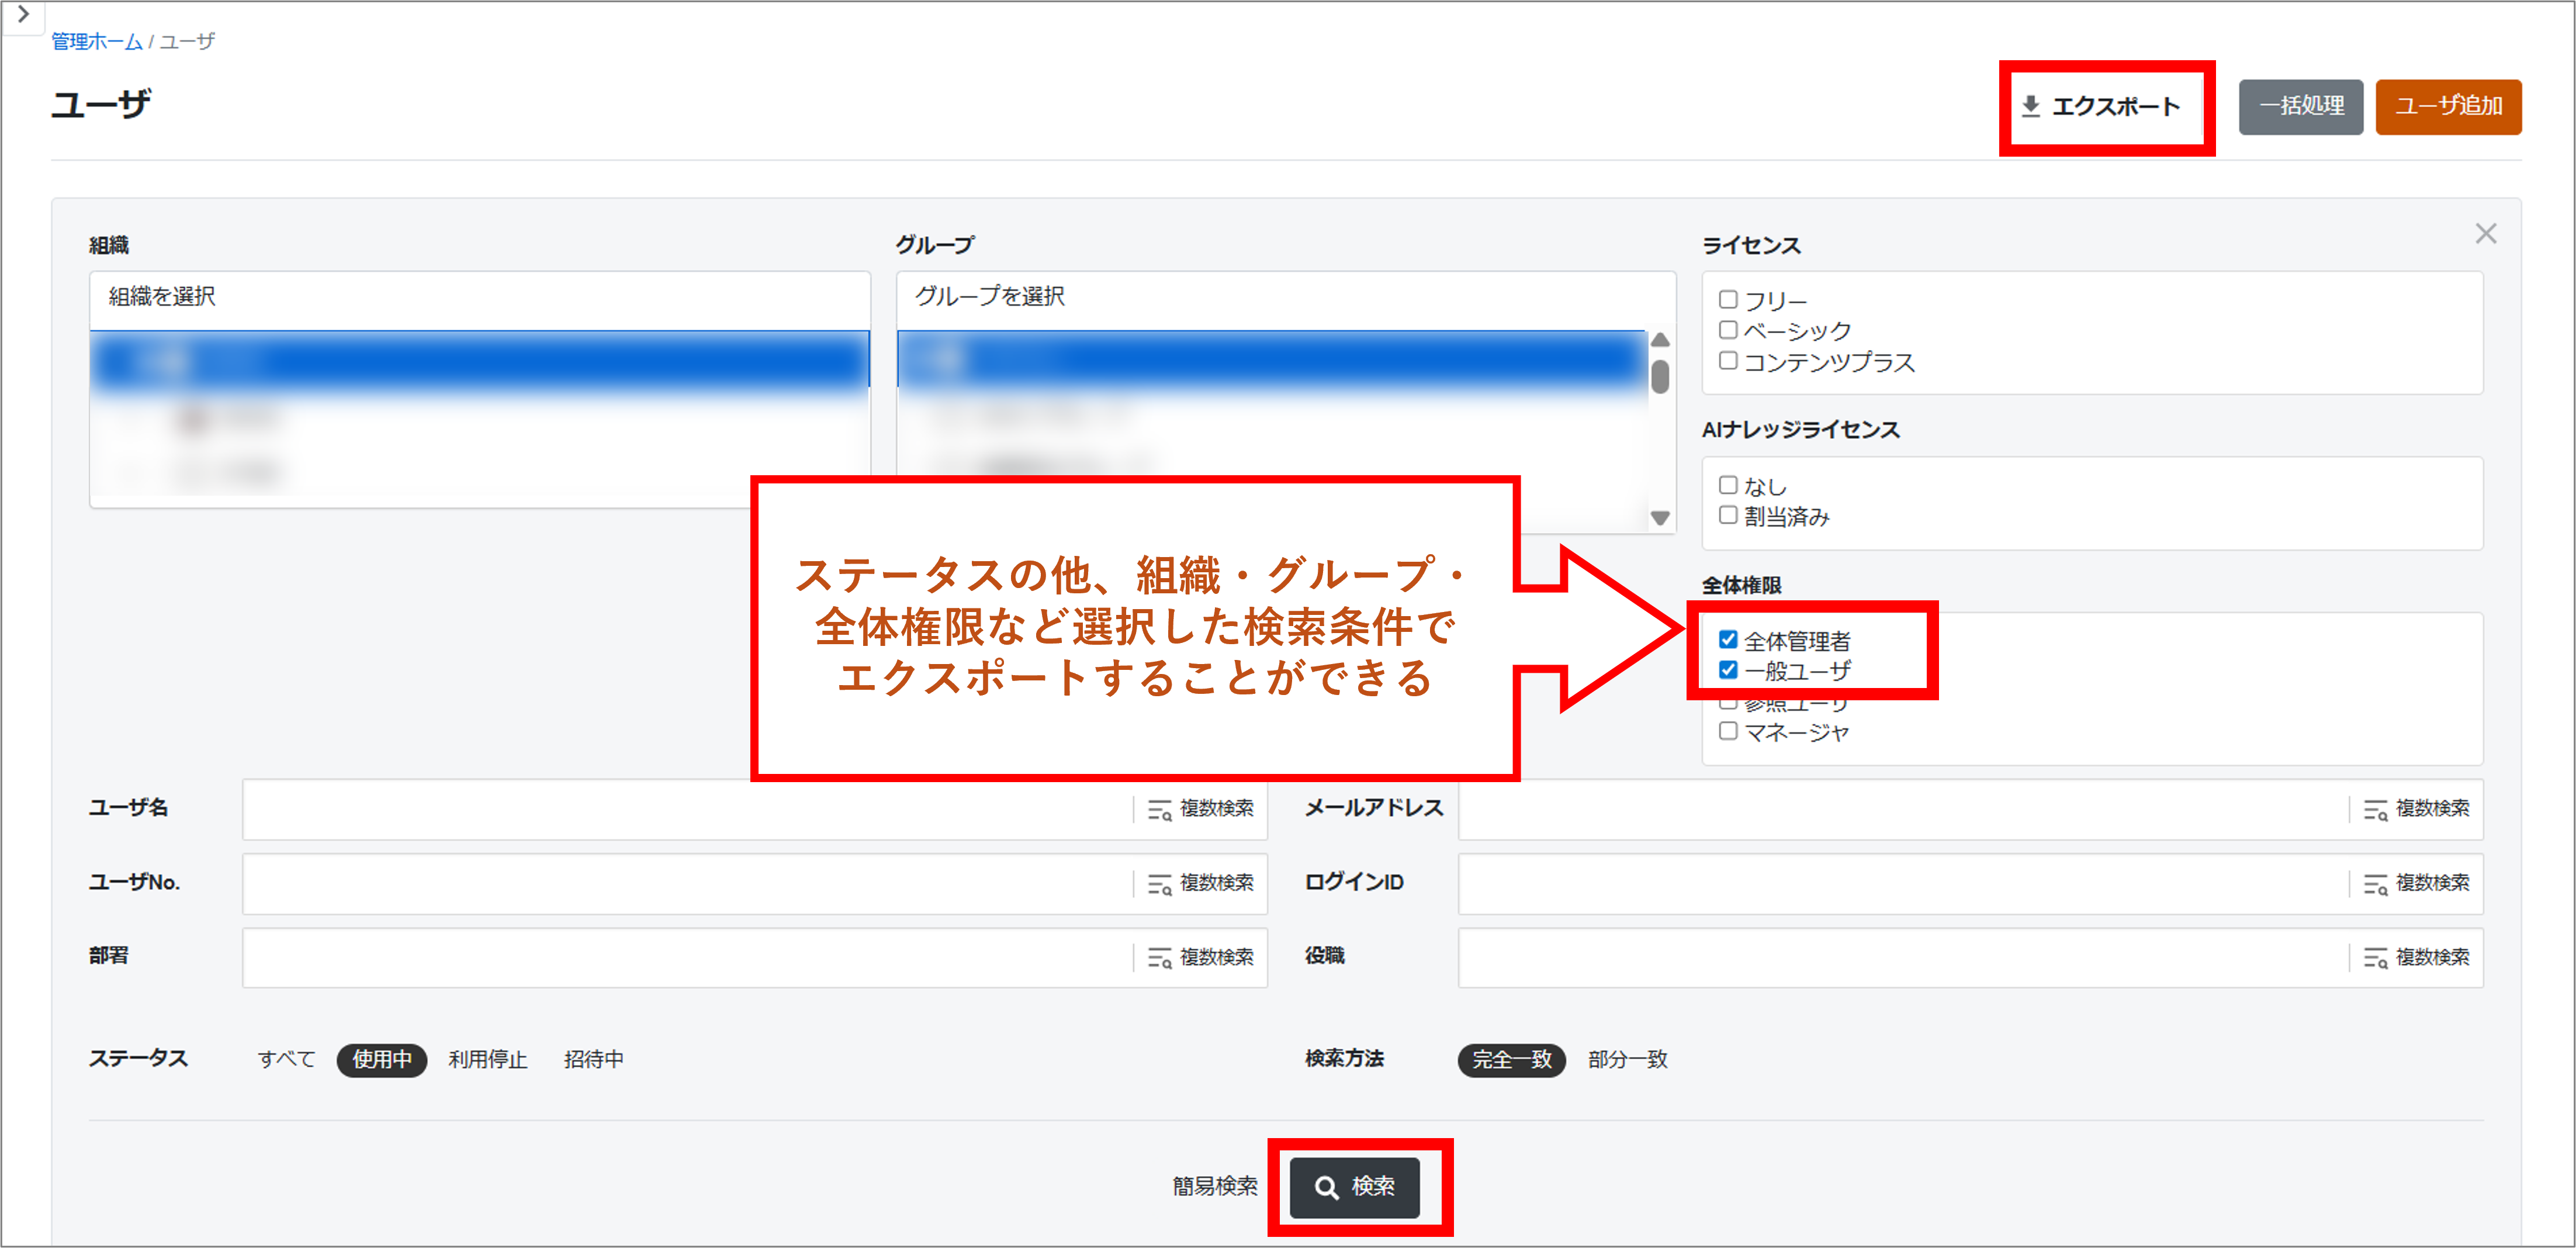Check the マネージャ permission checkbox
Screen dimensions: 2576x1248
click(x=1728, y=732)
